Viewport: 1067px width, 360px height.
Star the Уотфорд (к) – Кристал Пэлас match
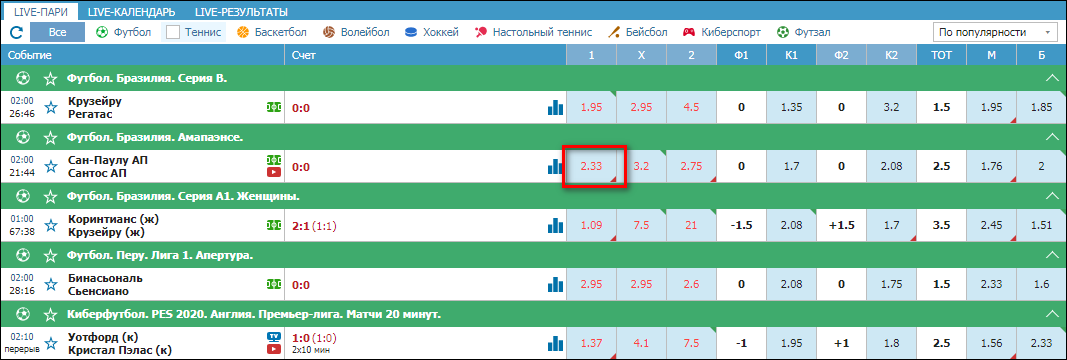pos(50,343)
